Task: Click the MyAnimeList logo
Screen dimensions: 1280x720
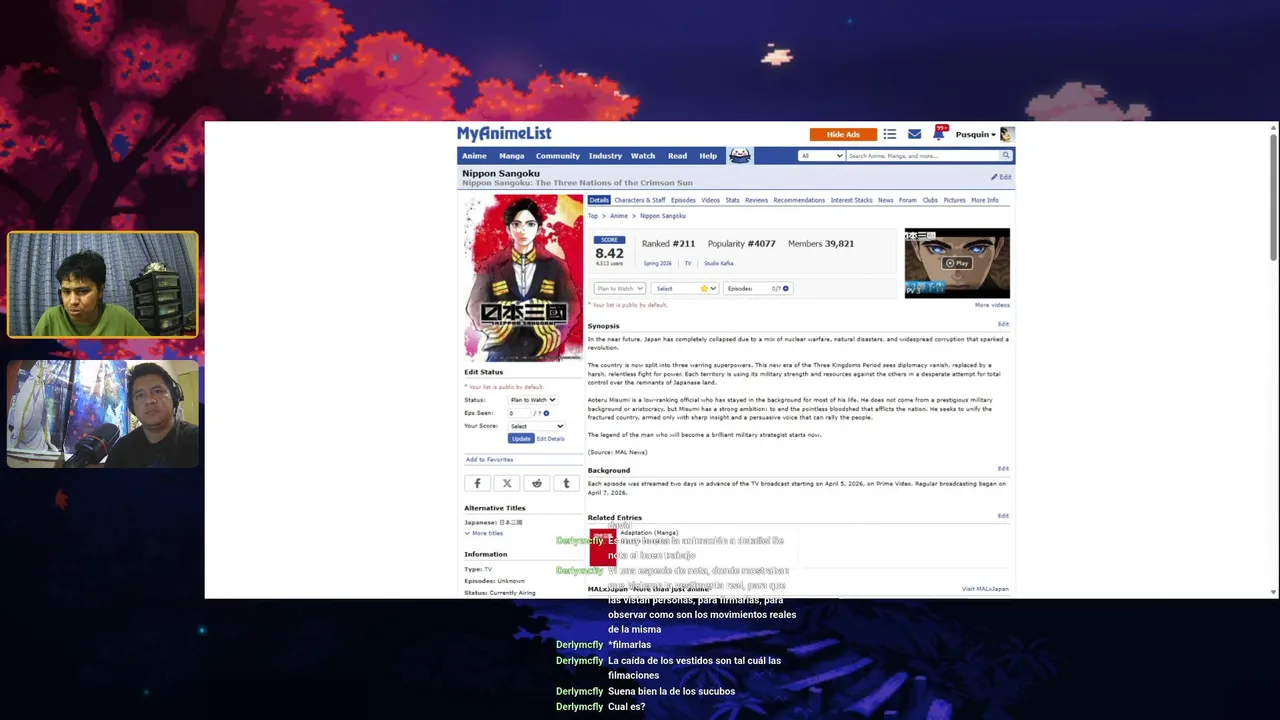Action: (504, 134)
